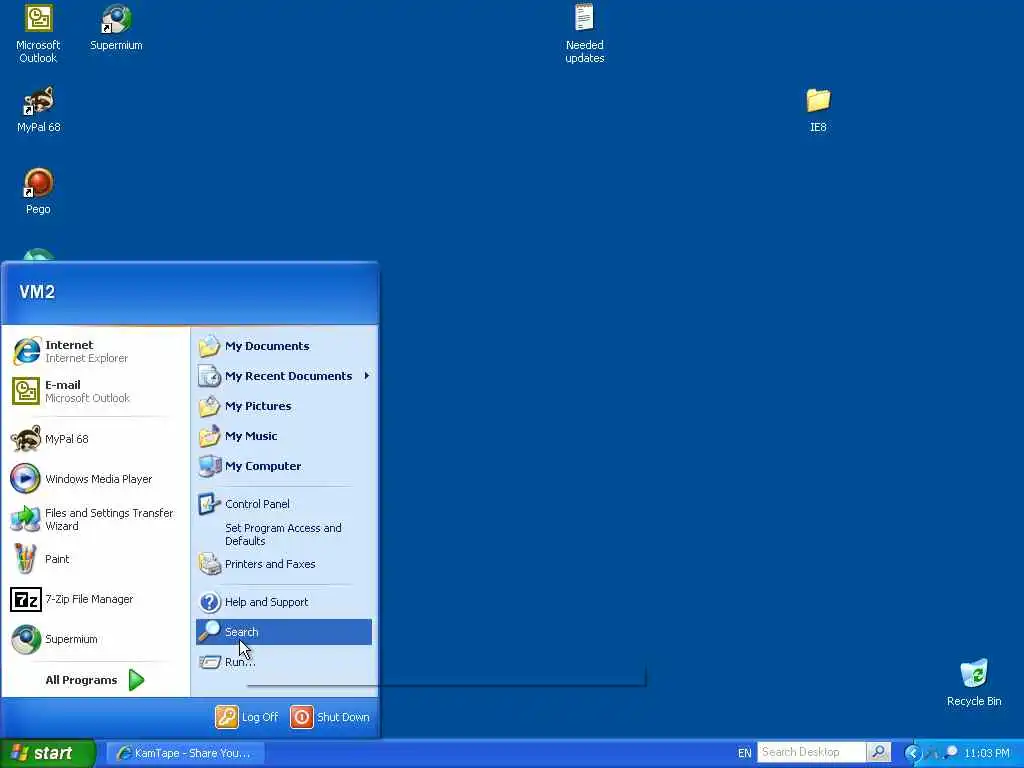The width and height of the screenshot is (1024, 768).
Task: Select the IE8 folder on desktop
Action: [818, 110]
